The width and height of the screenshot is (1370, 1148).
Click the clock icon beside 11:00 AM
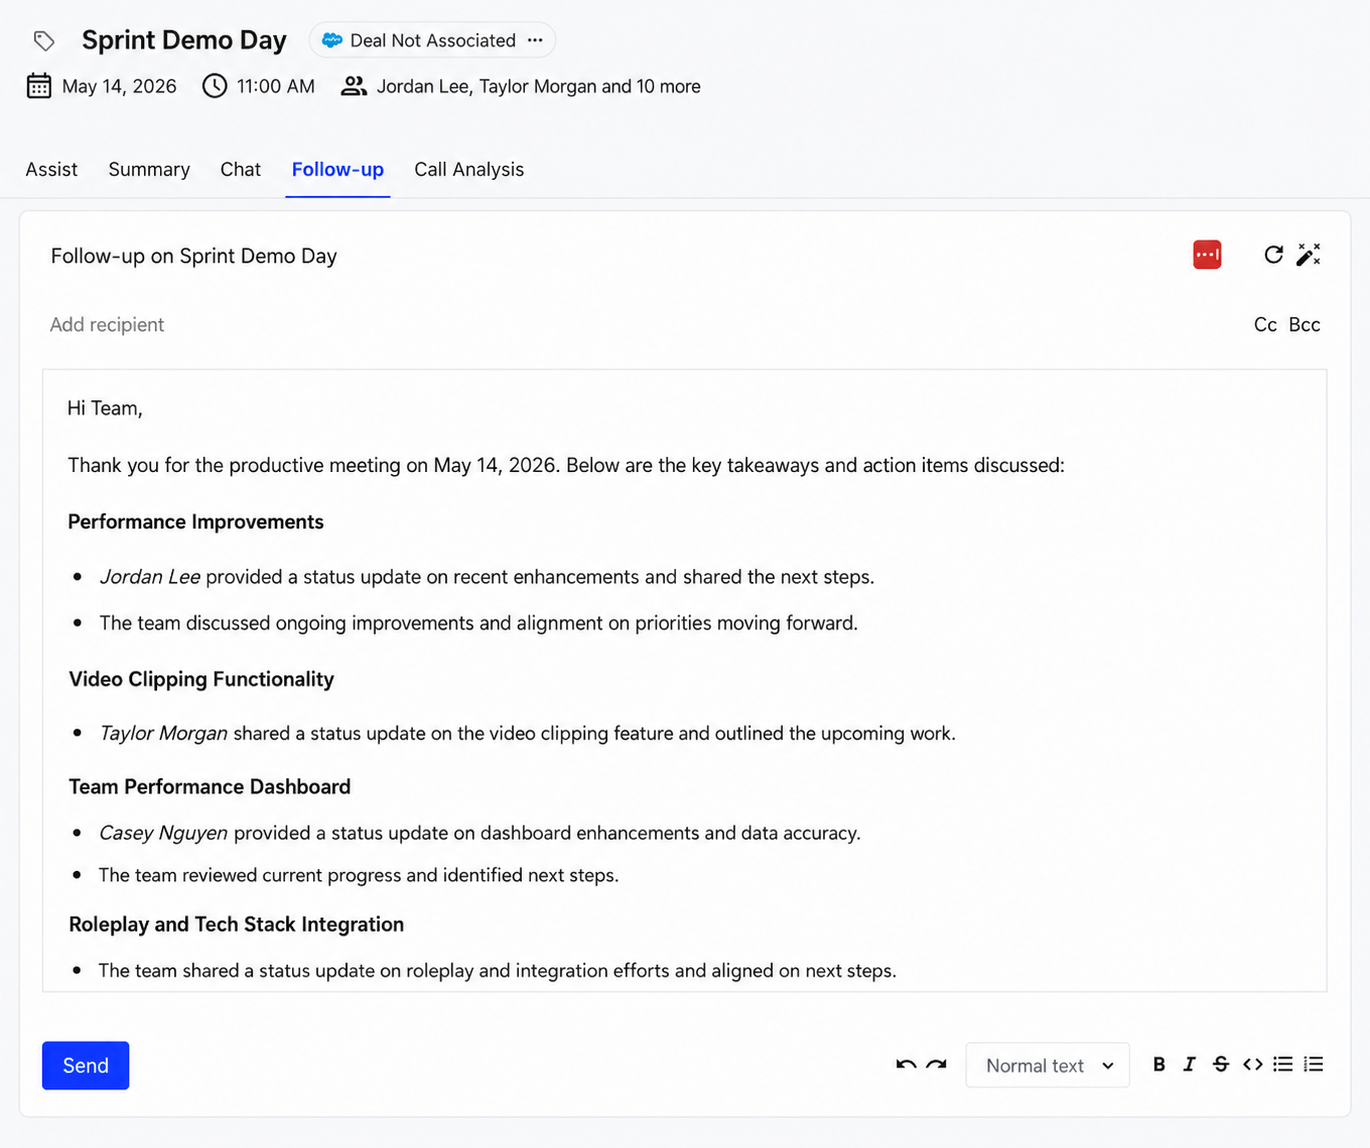214,86
